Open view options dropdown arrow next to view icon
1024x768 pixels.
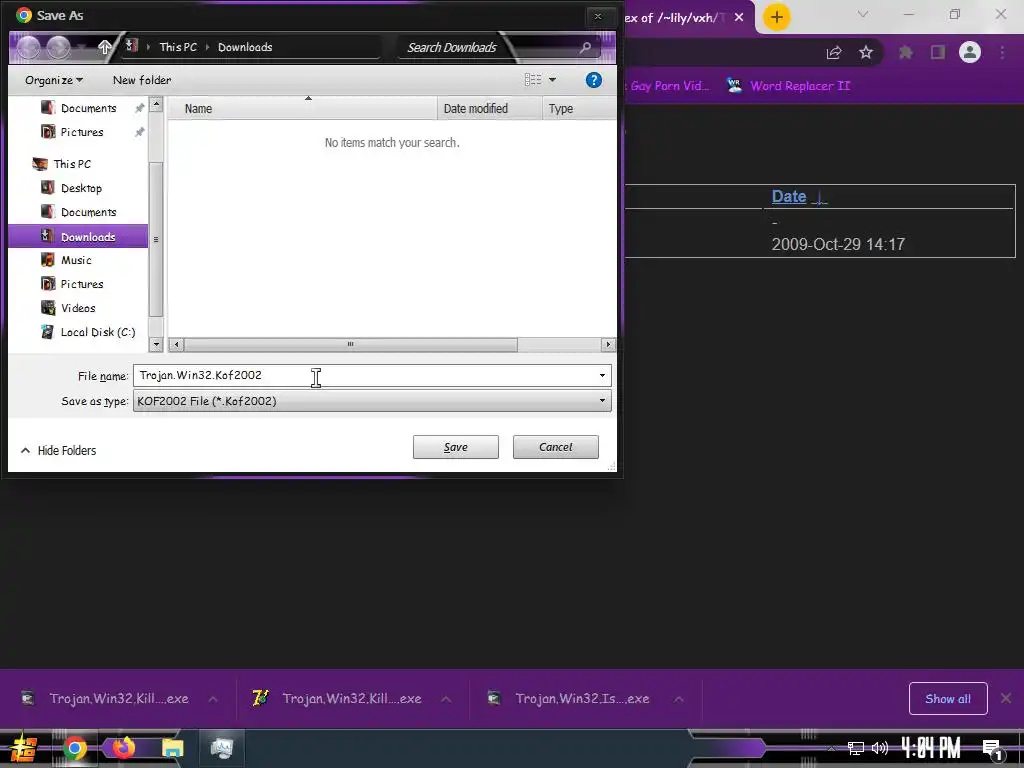[x=552, y=80]
